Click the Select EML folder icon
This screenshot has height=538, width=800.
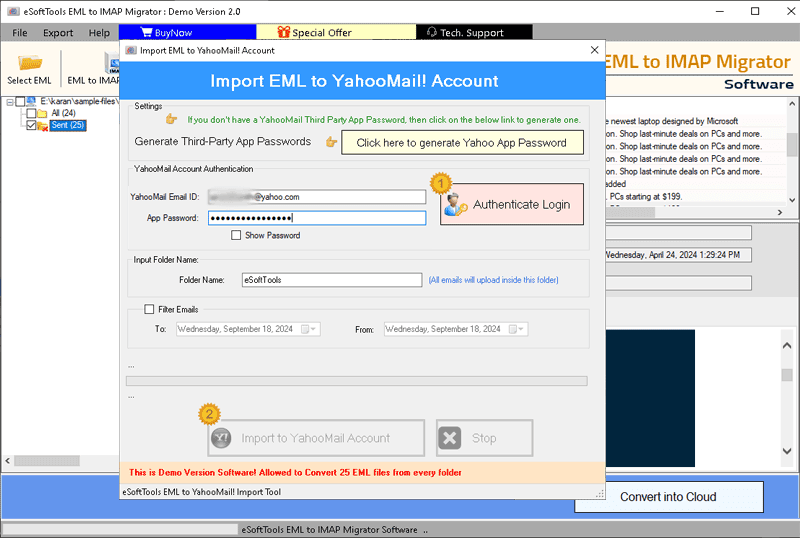[30, 63]
